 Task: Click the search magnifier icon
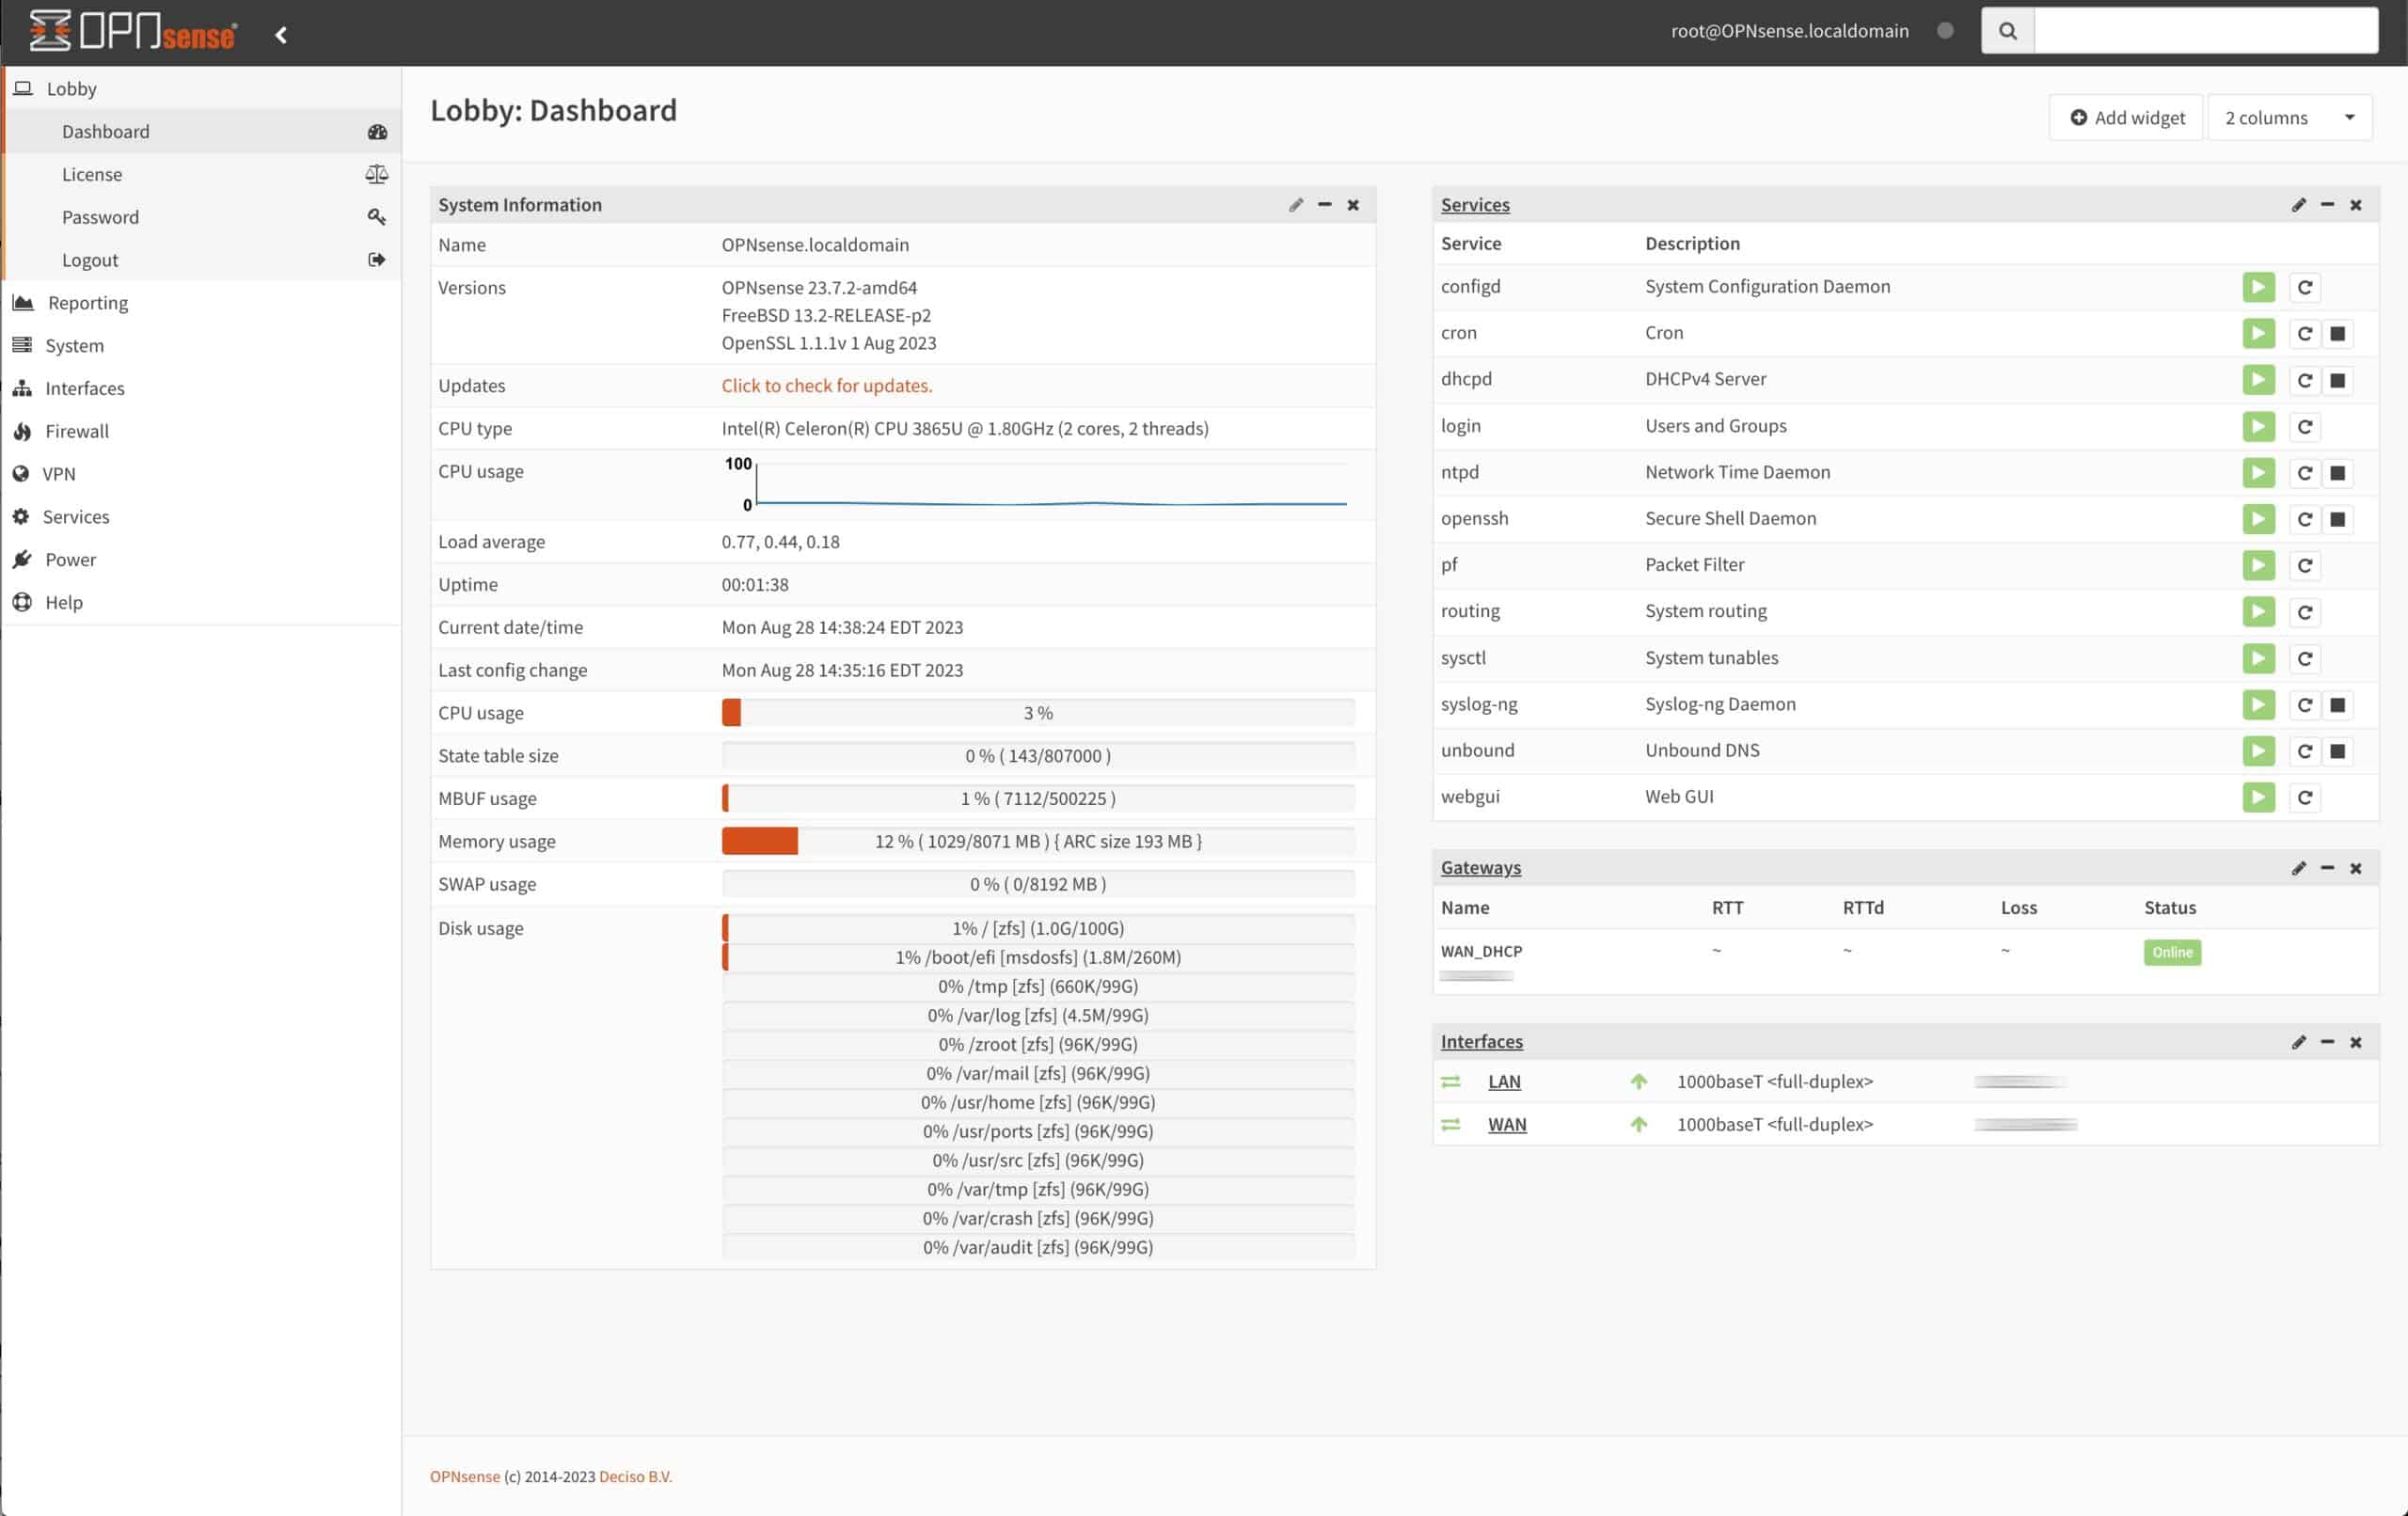pyautogui.click(x=2007, y=30)
